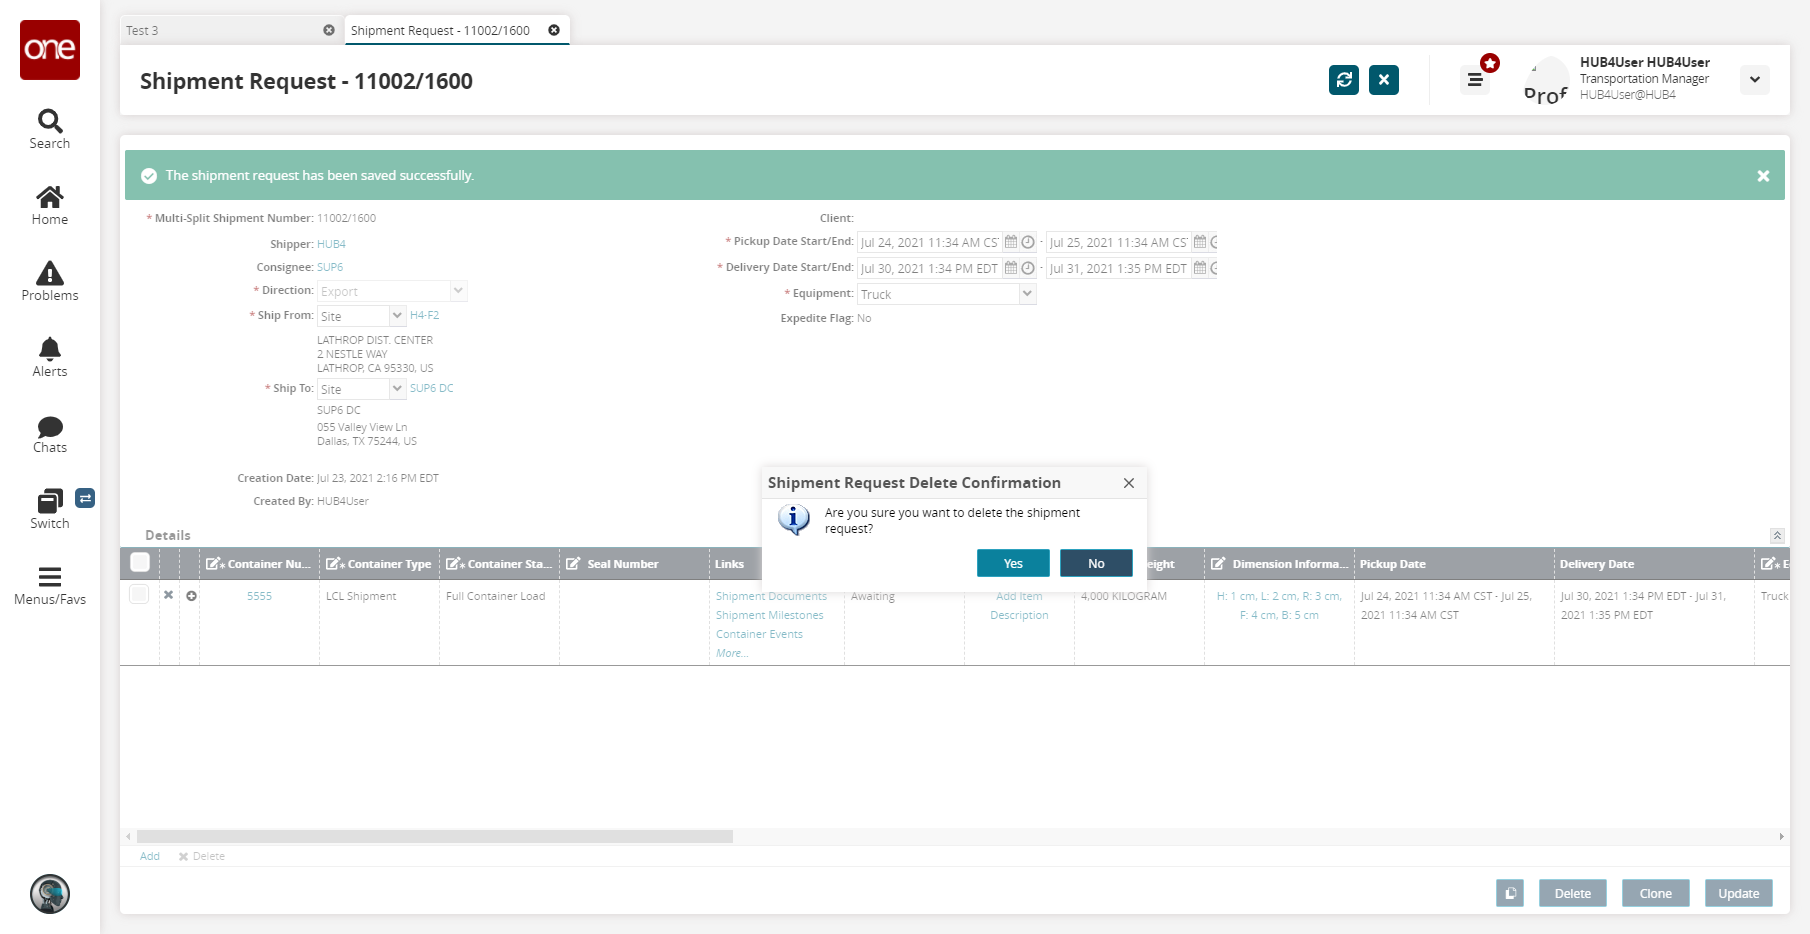Open the Shipment Documents link
Viewport: 1810px width, 934px height.
[x=771, y=596]
